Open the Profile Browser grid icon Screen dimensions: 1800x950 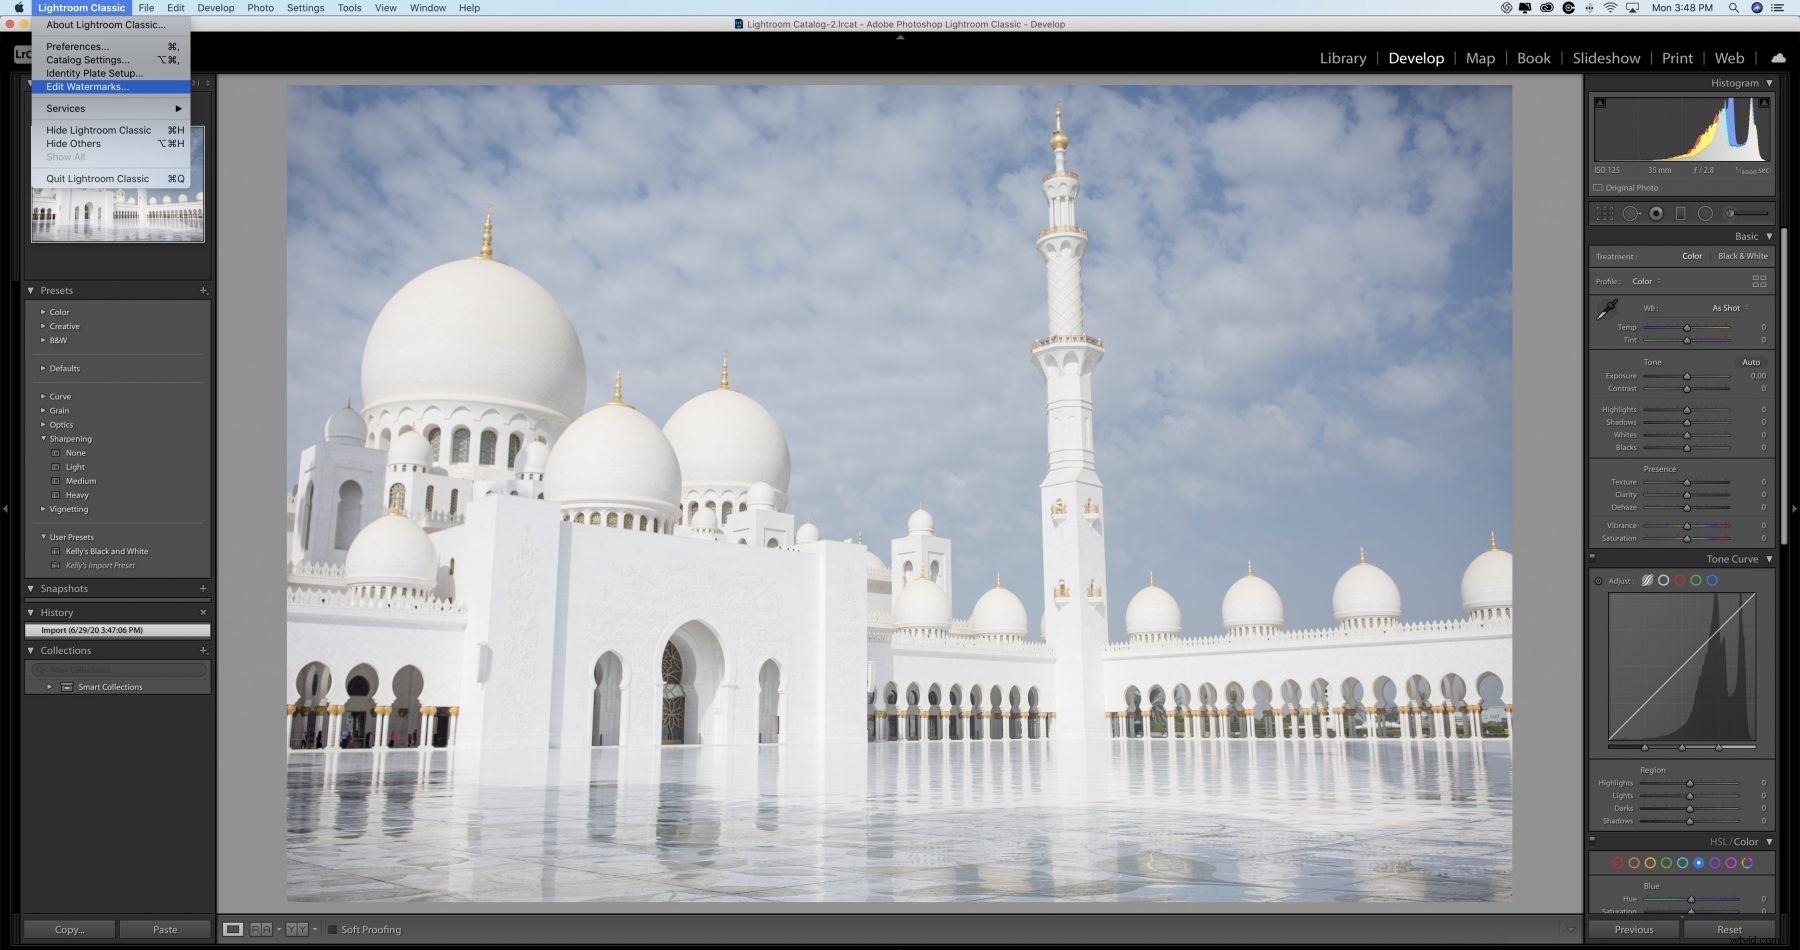1759,281
